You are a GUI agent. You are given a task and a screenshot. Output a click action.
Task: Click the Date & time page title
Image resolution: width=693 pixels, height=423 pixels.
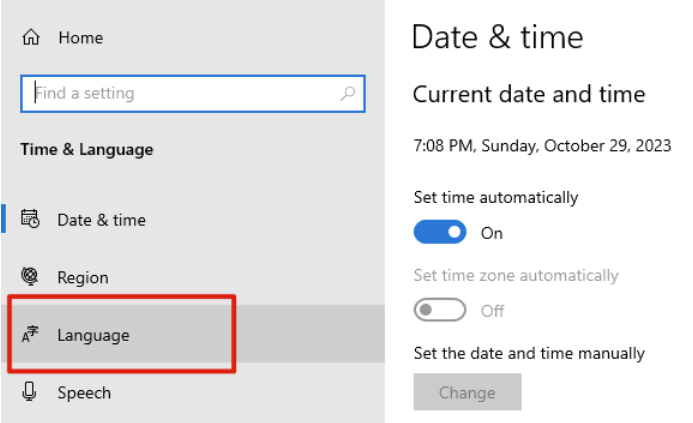[x=498, y=37]
